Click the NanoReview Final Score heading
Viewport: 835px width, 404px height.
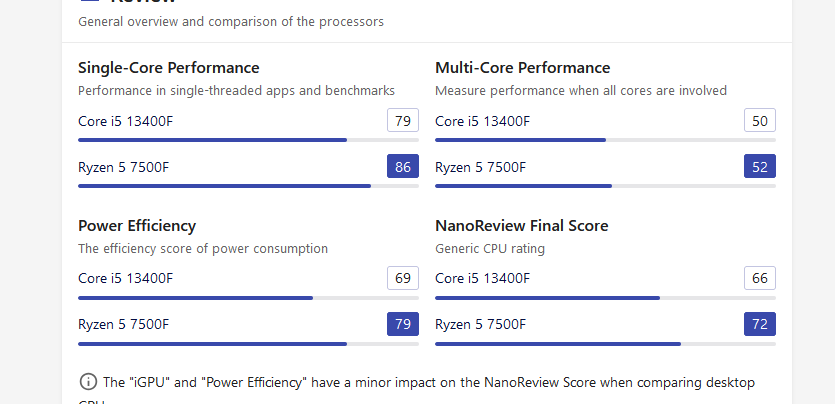pos(522,226)
